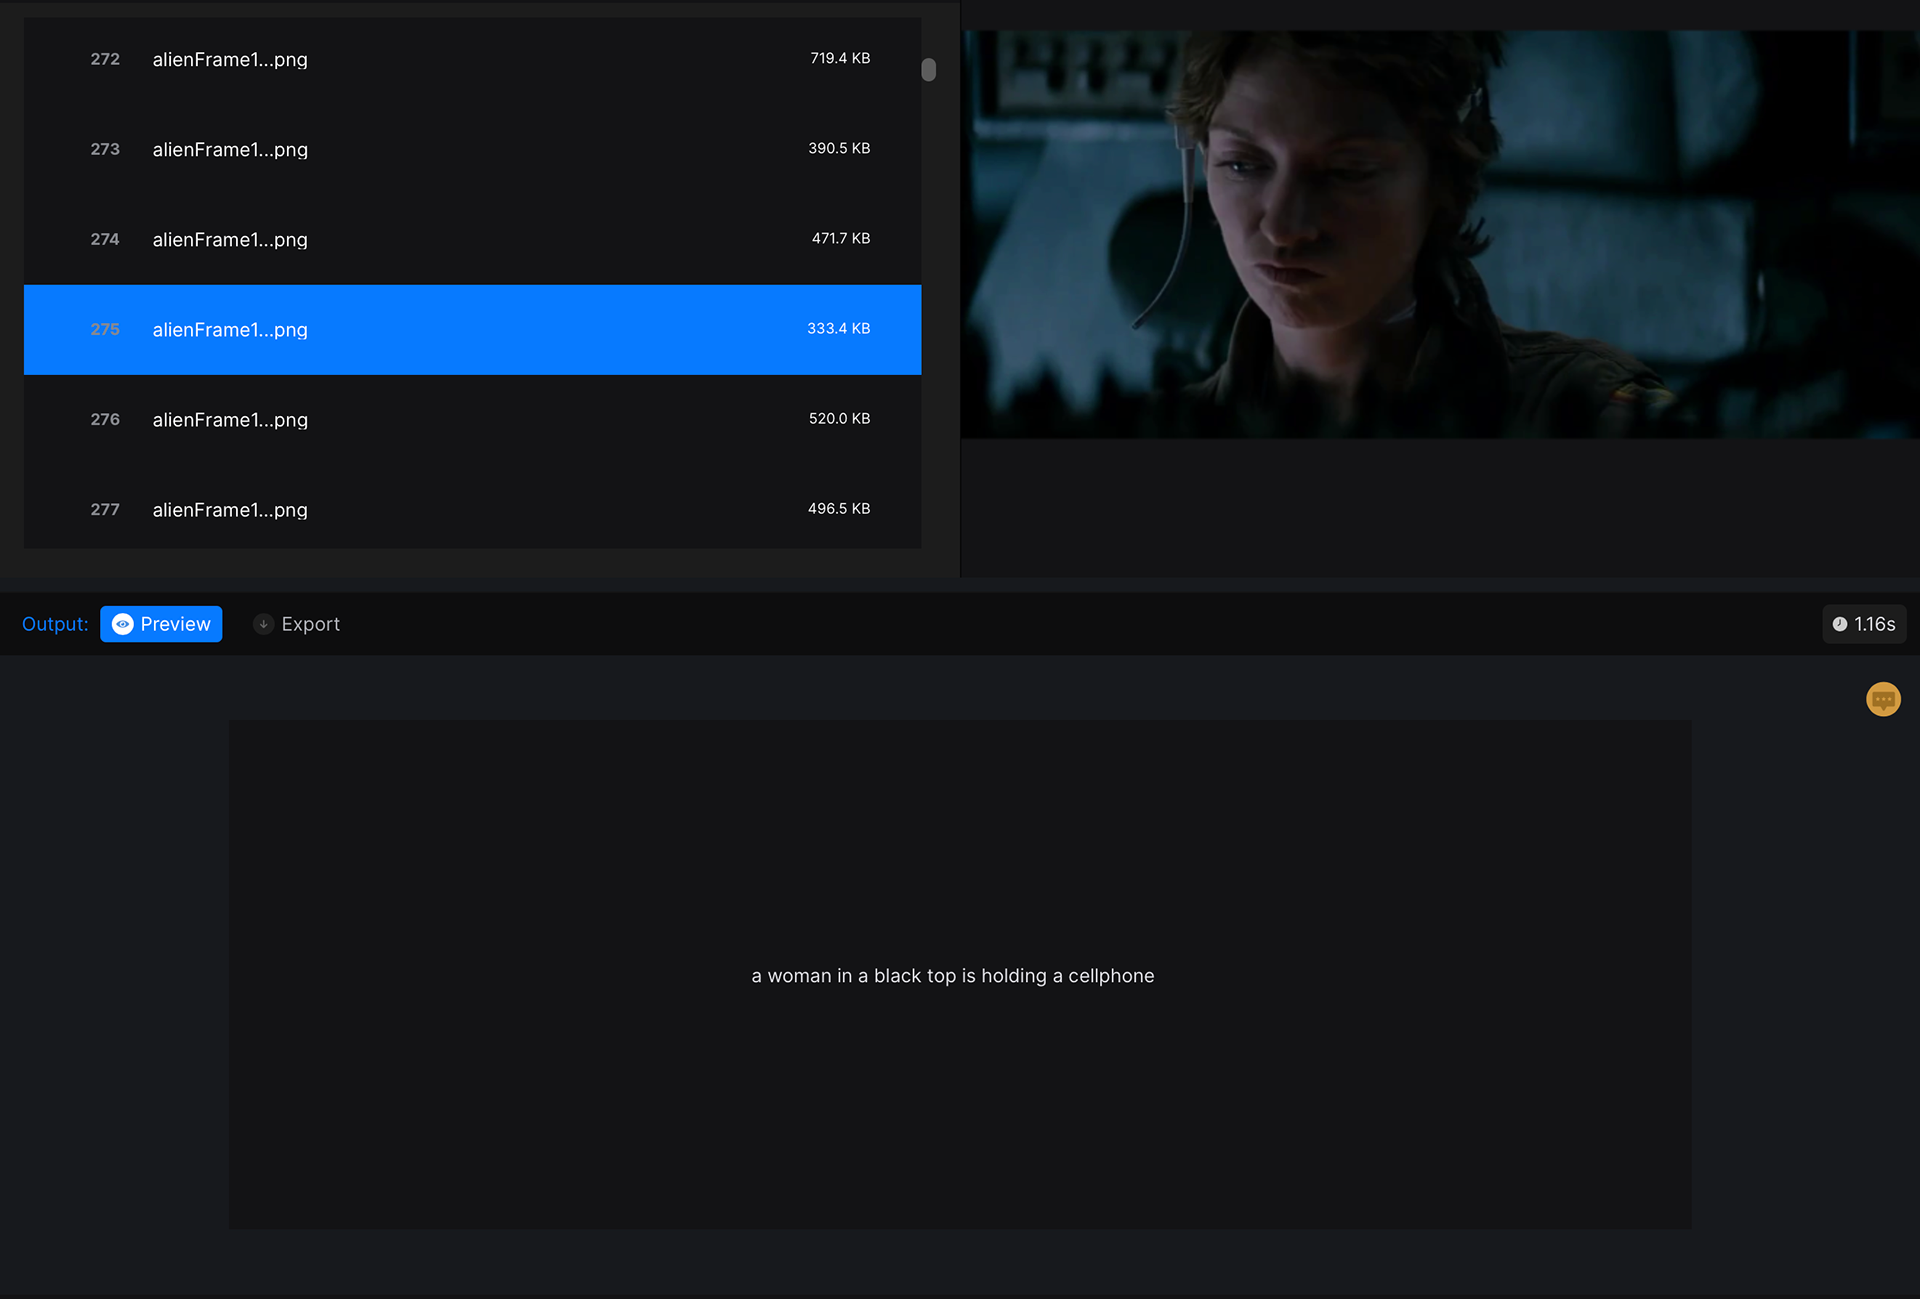Click the movie frame preview image
Screen dimensions: 1920x1299
(x=1440, y=234)
